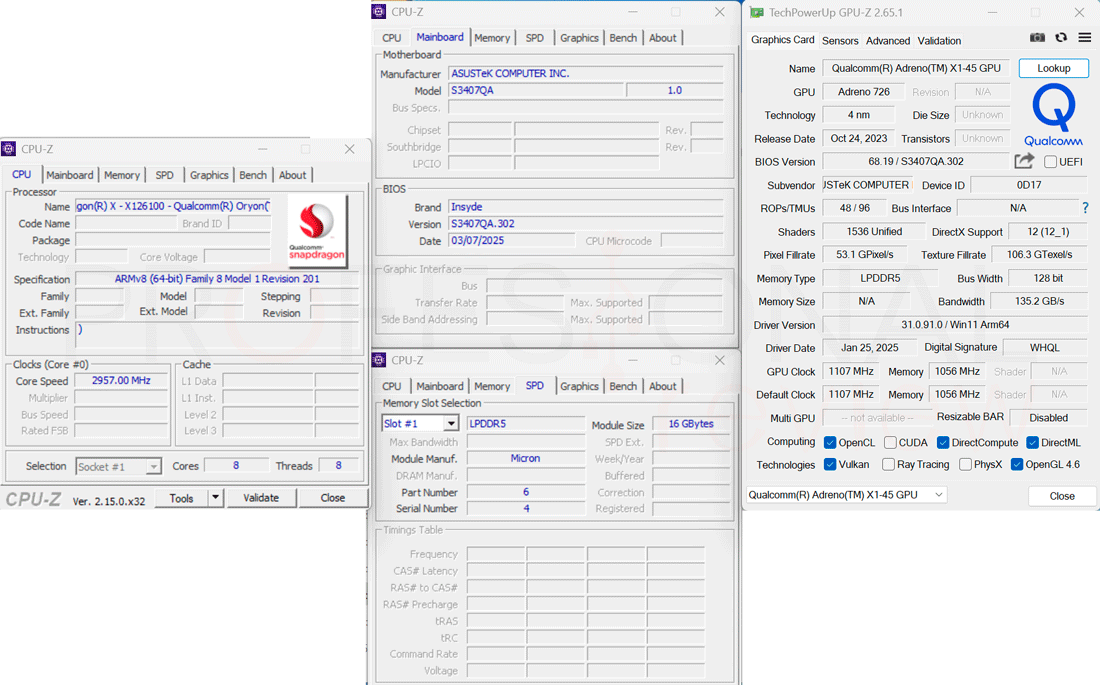This screenshot has height=685, width=1100.
Task: Open the GPU-Z hamburger menu
Action: pos(1085,38)
